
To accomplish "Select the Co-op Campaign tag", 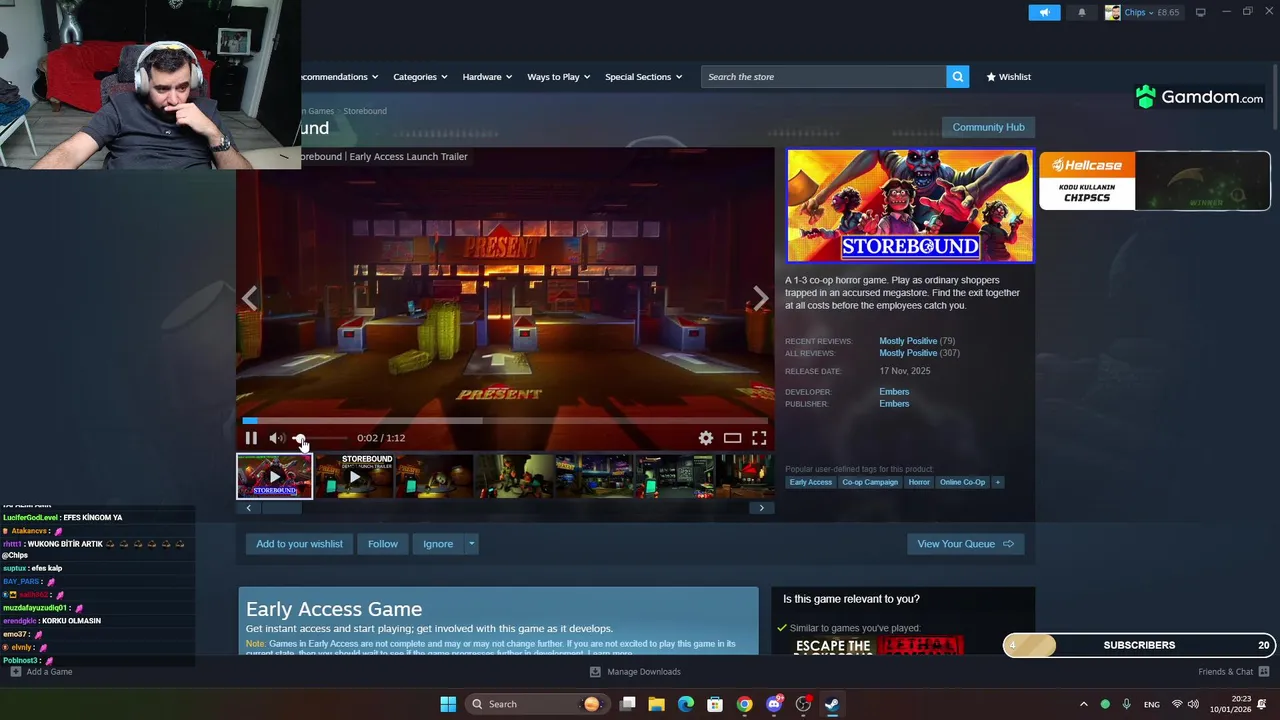I will tap(870, 482).
